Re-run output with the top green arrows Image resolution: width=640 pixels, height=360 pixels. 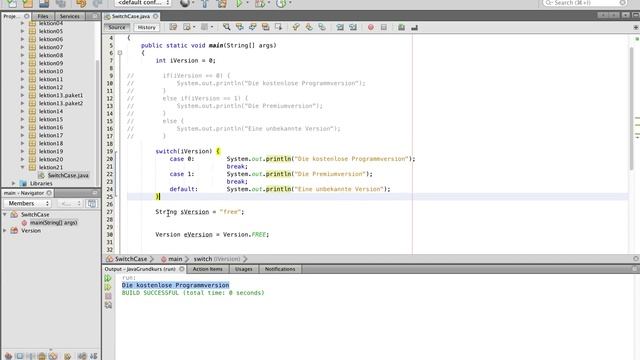coord(108,278)
